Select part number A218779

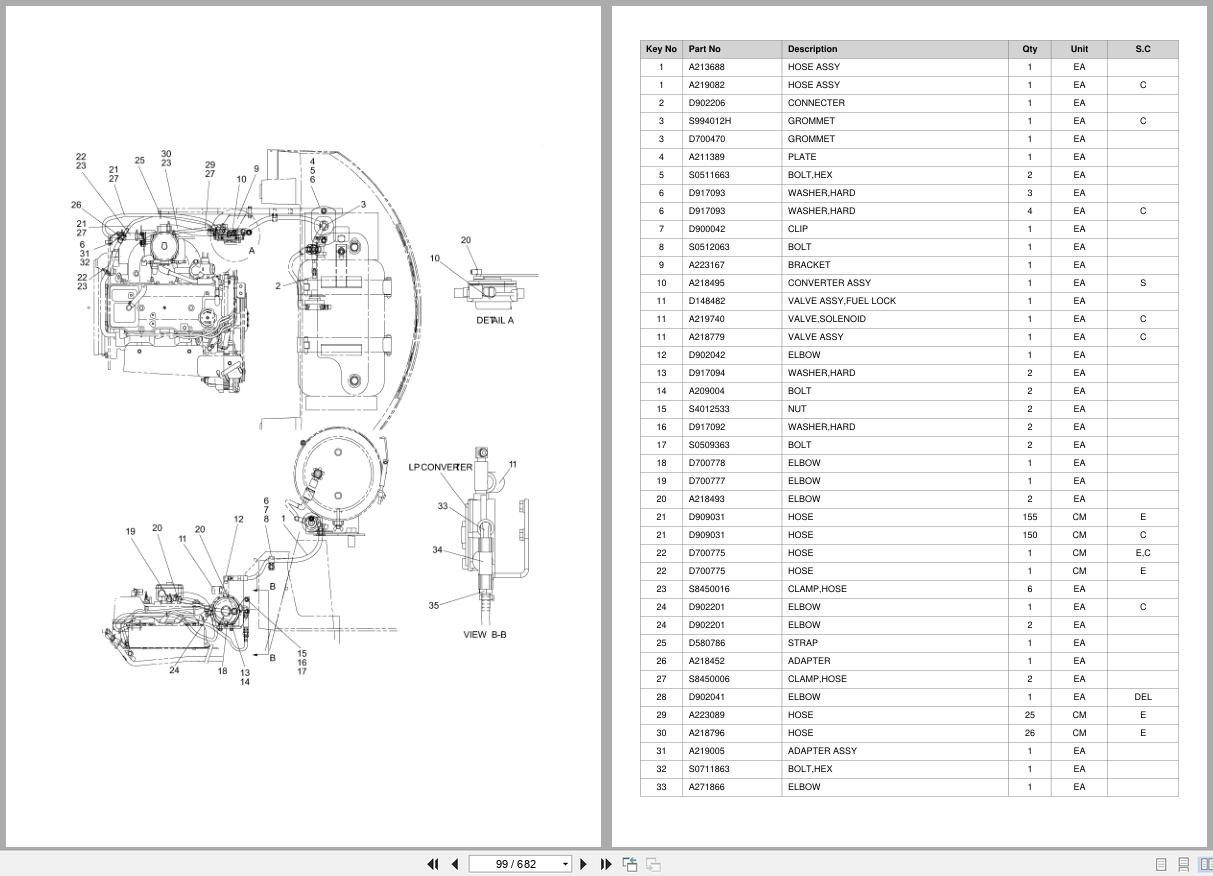pos(707,337)
